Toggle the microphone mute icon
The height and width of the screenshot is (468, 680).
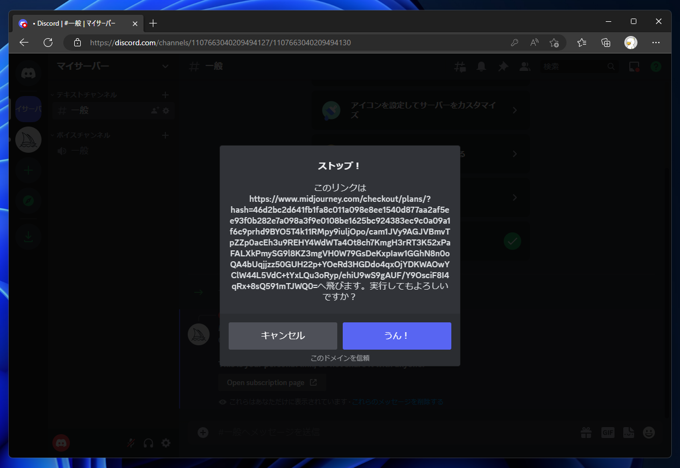tap(131, 443)
